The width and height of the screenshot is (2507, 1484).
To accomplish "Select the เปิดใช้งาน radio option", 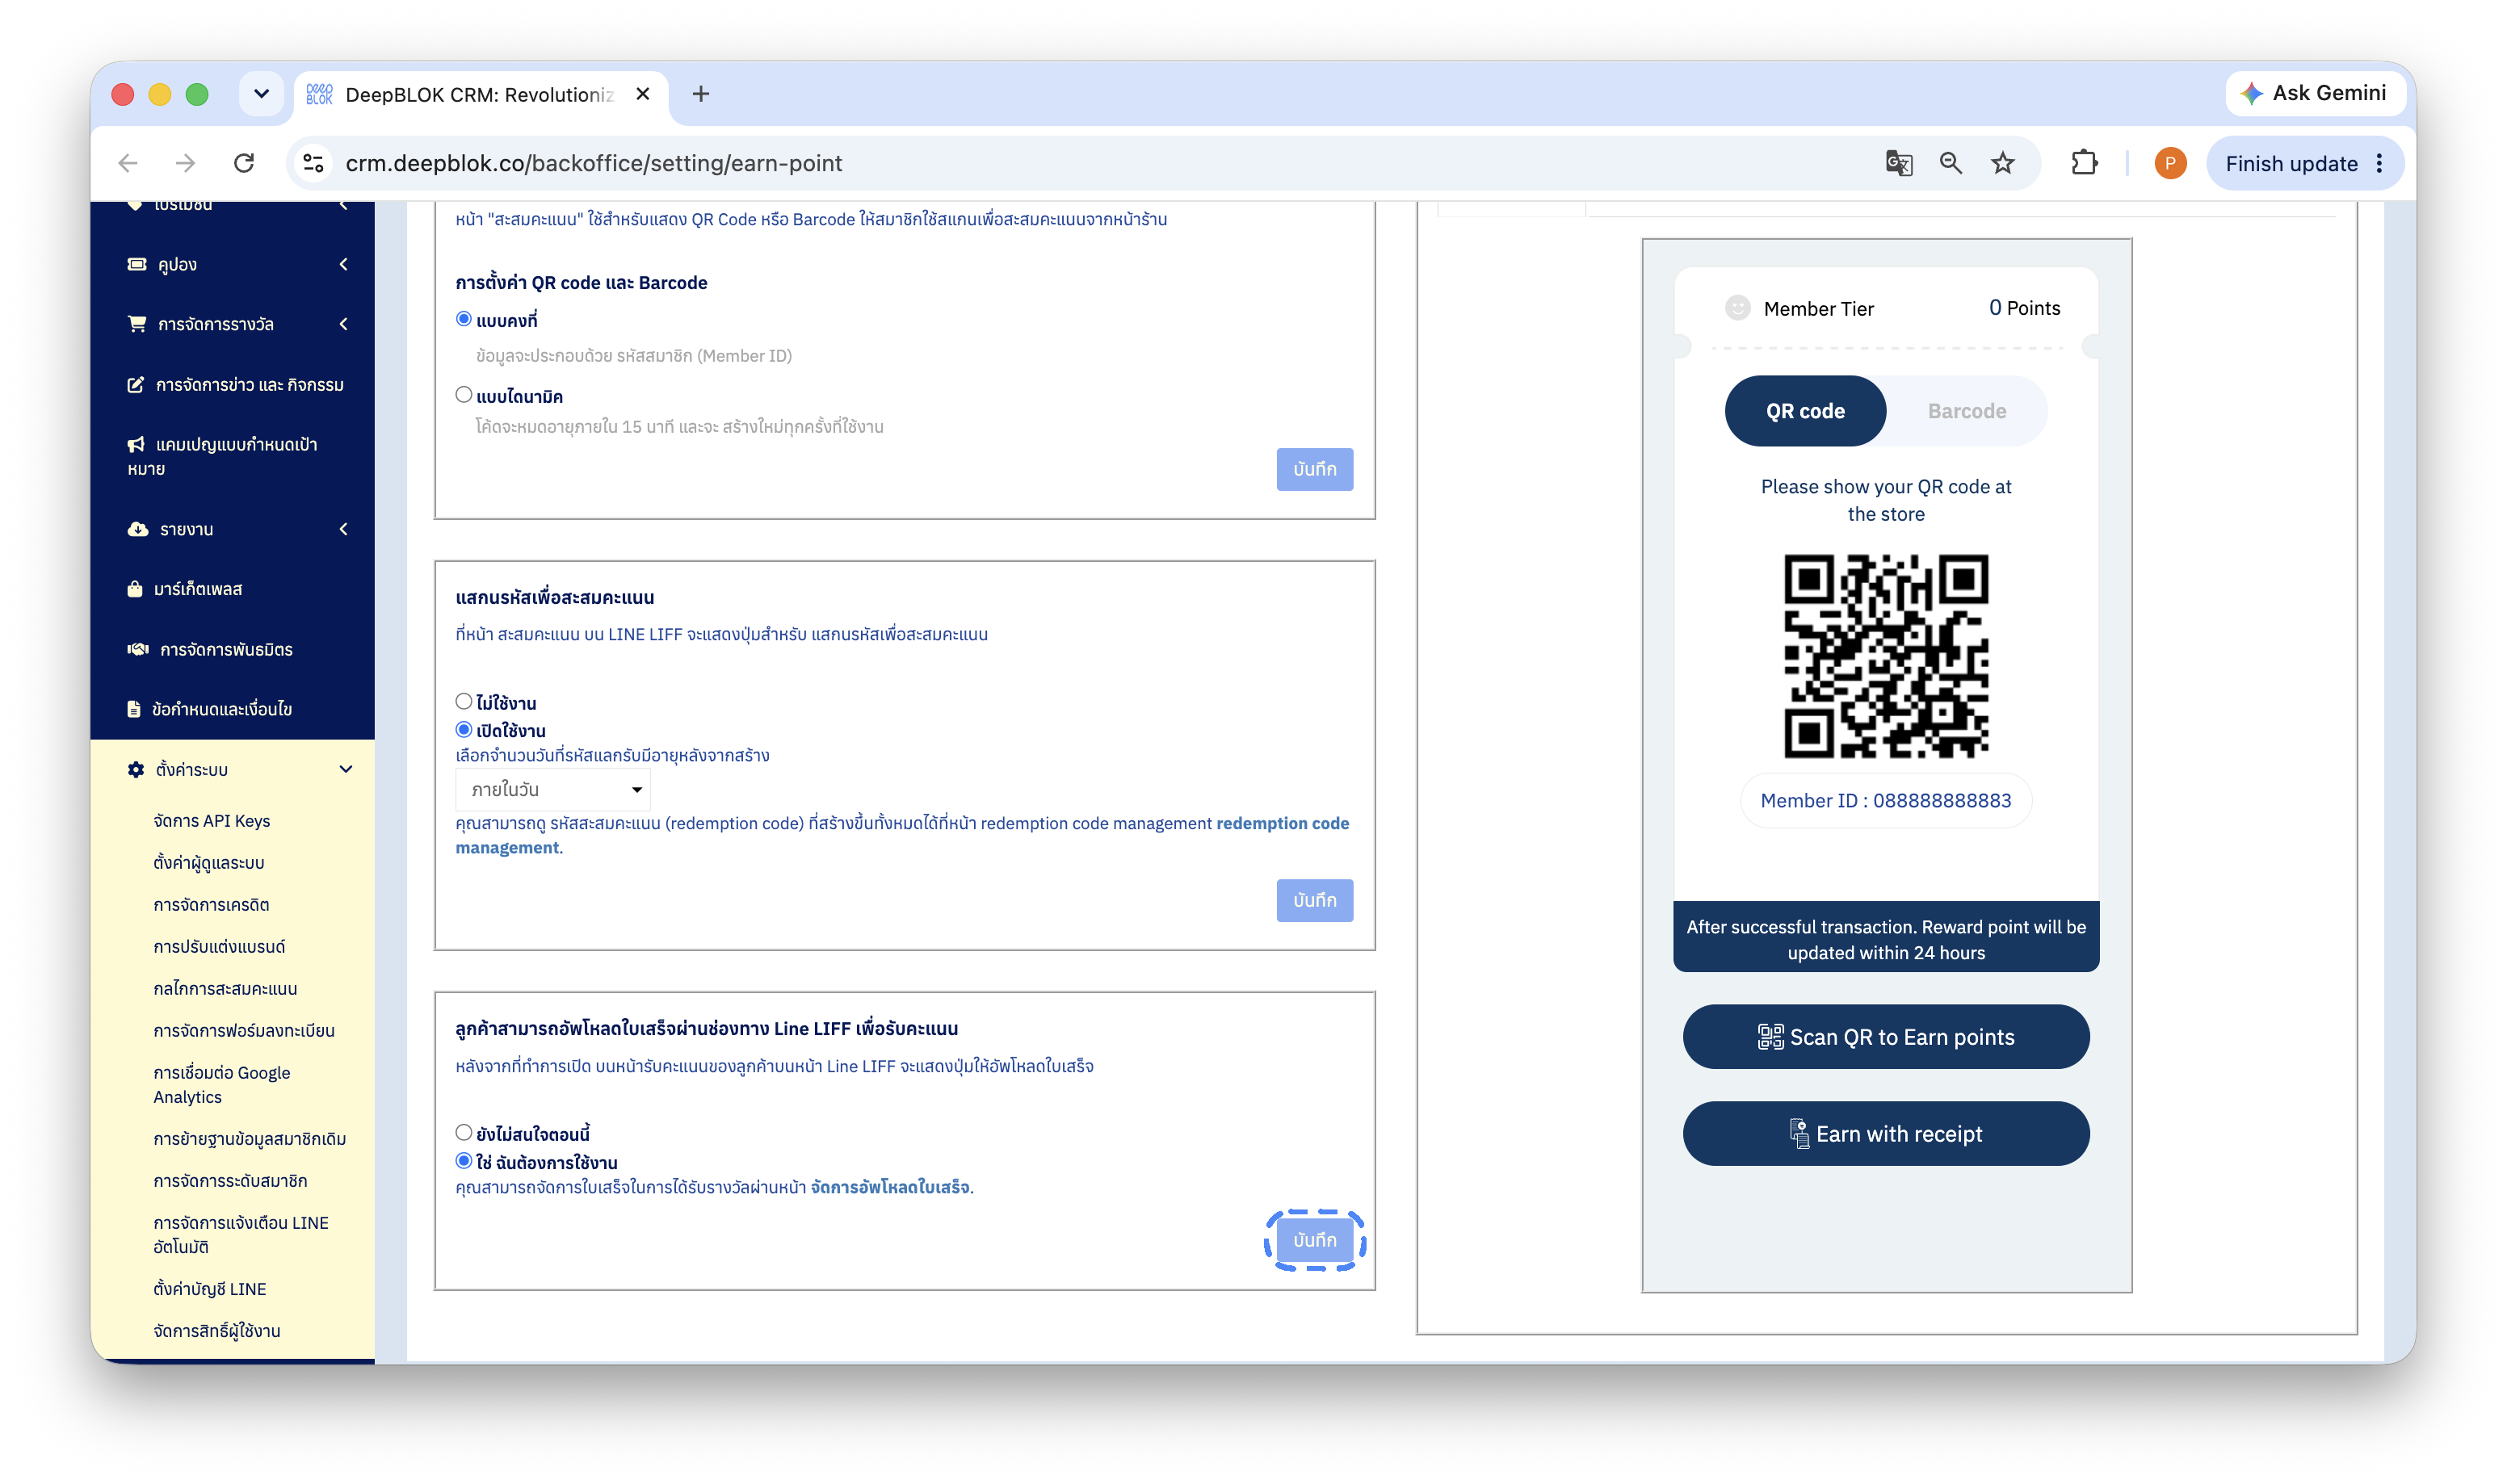I will 464,730.
